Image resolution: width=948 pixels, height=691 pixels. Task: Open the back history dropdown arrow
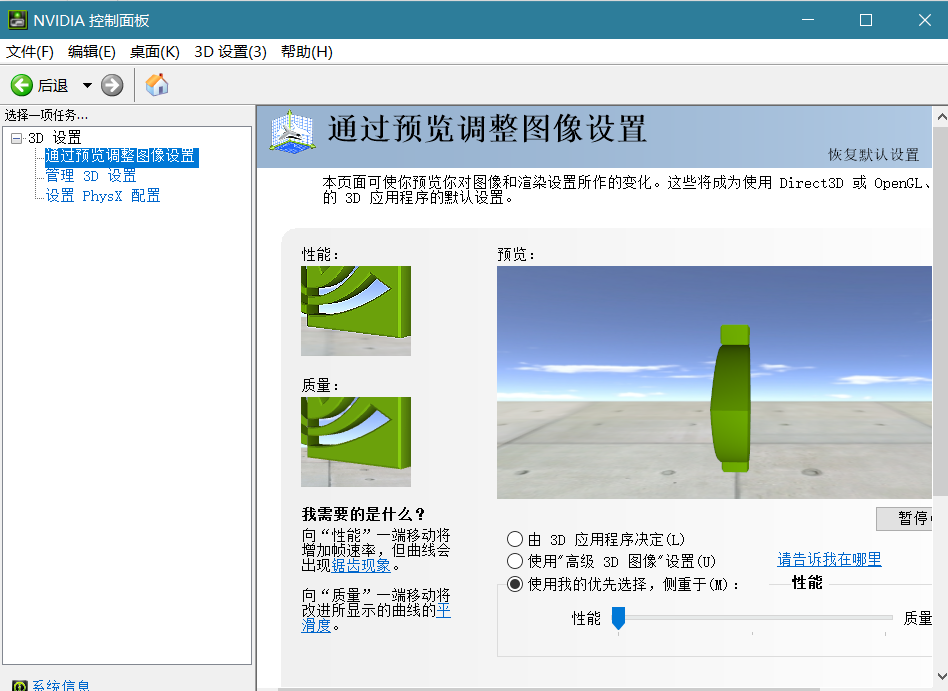point(87,86)
